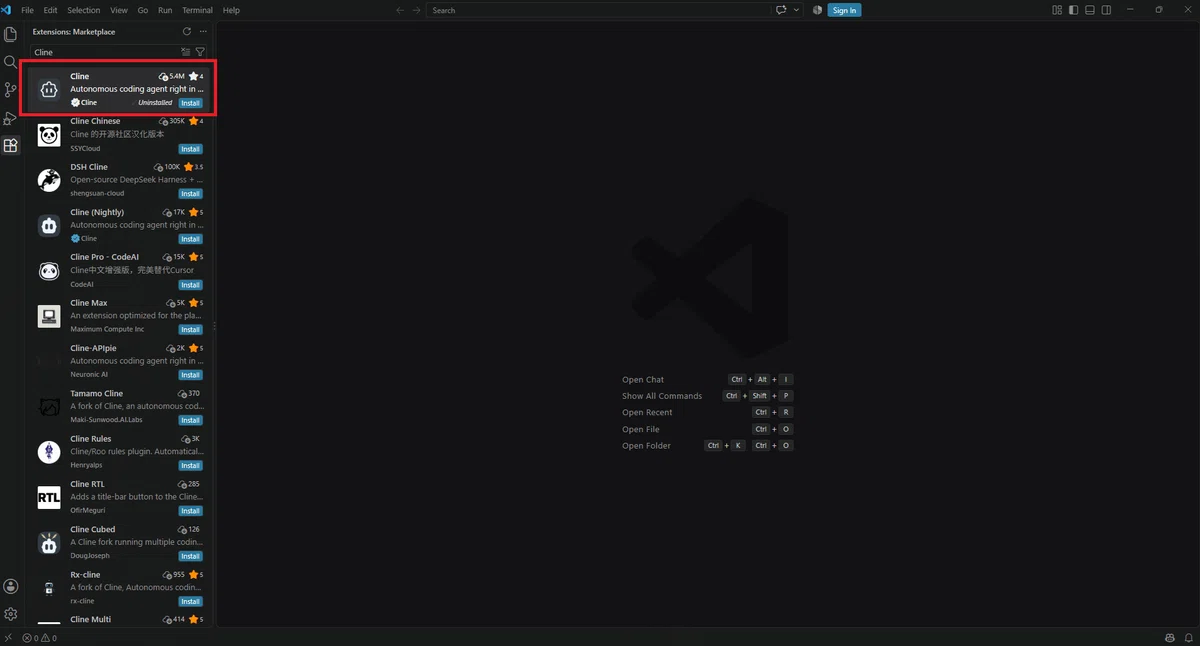Image resolution: width=1200 pixels, height=646 pixels.
Task: Click the Sign In button
Action: pos(844,10)
